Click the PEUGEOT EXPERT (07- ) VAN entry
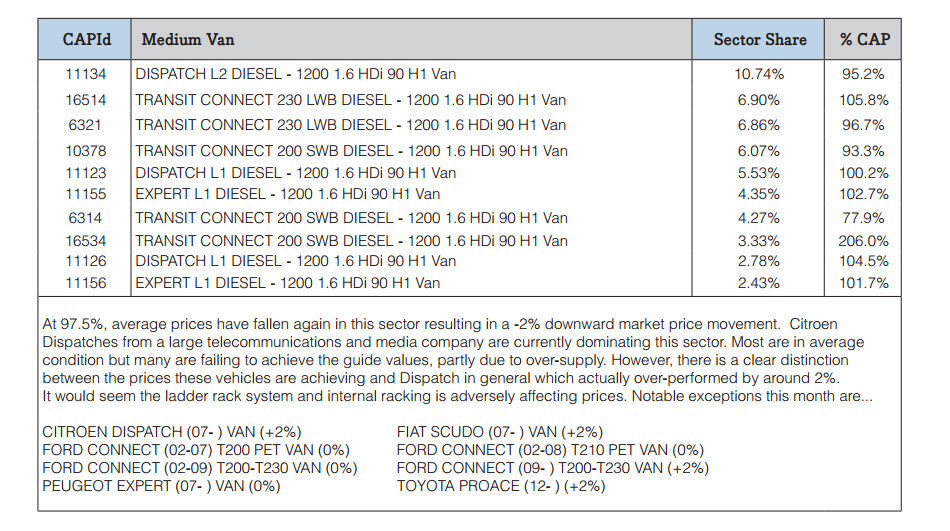This screenshot has height=531, width=950. 161,486
